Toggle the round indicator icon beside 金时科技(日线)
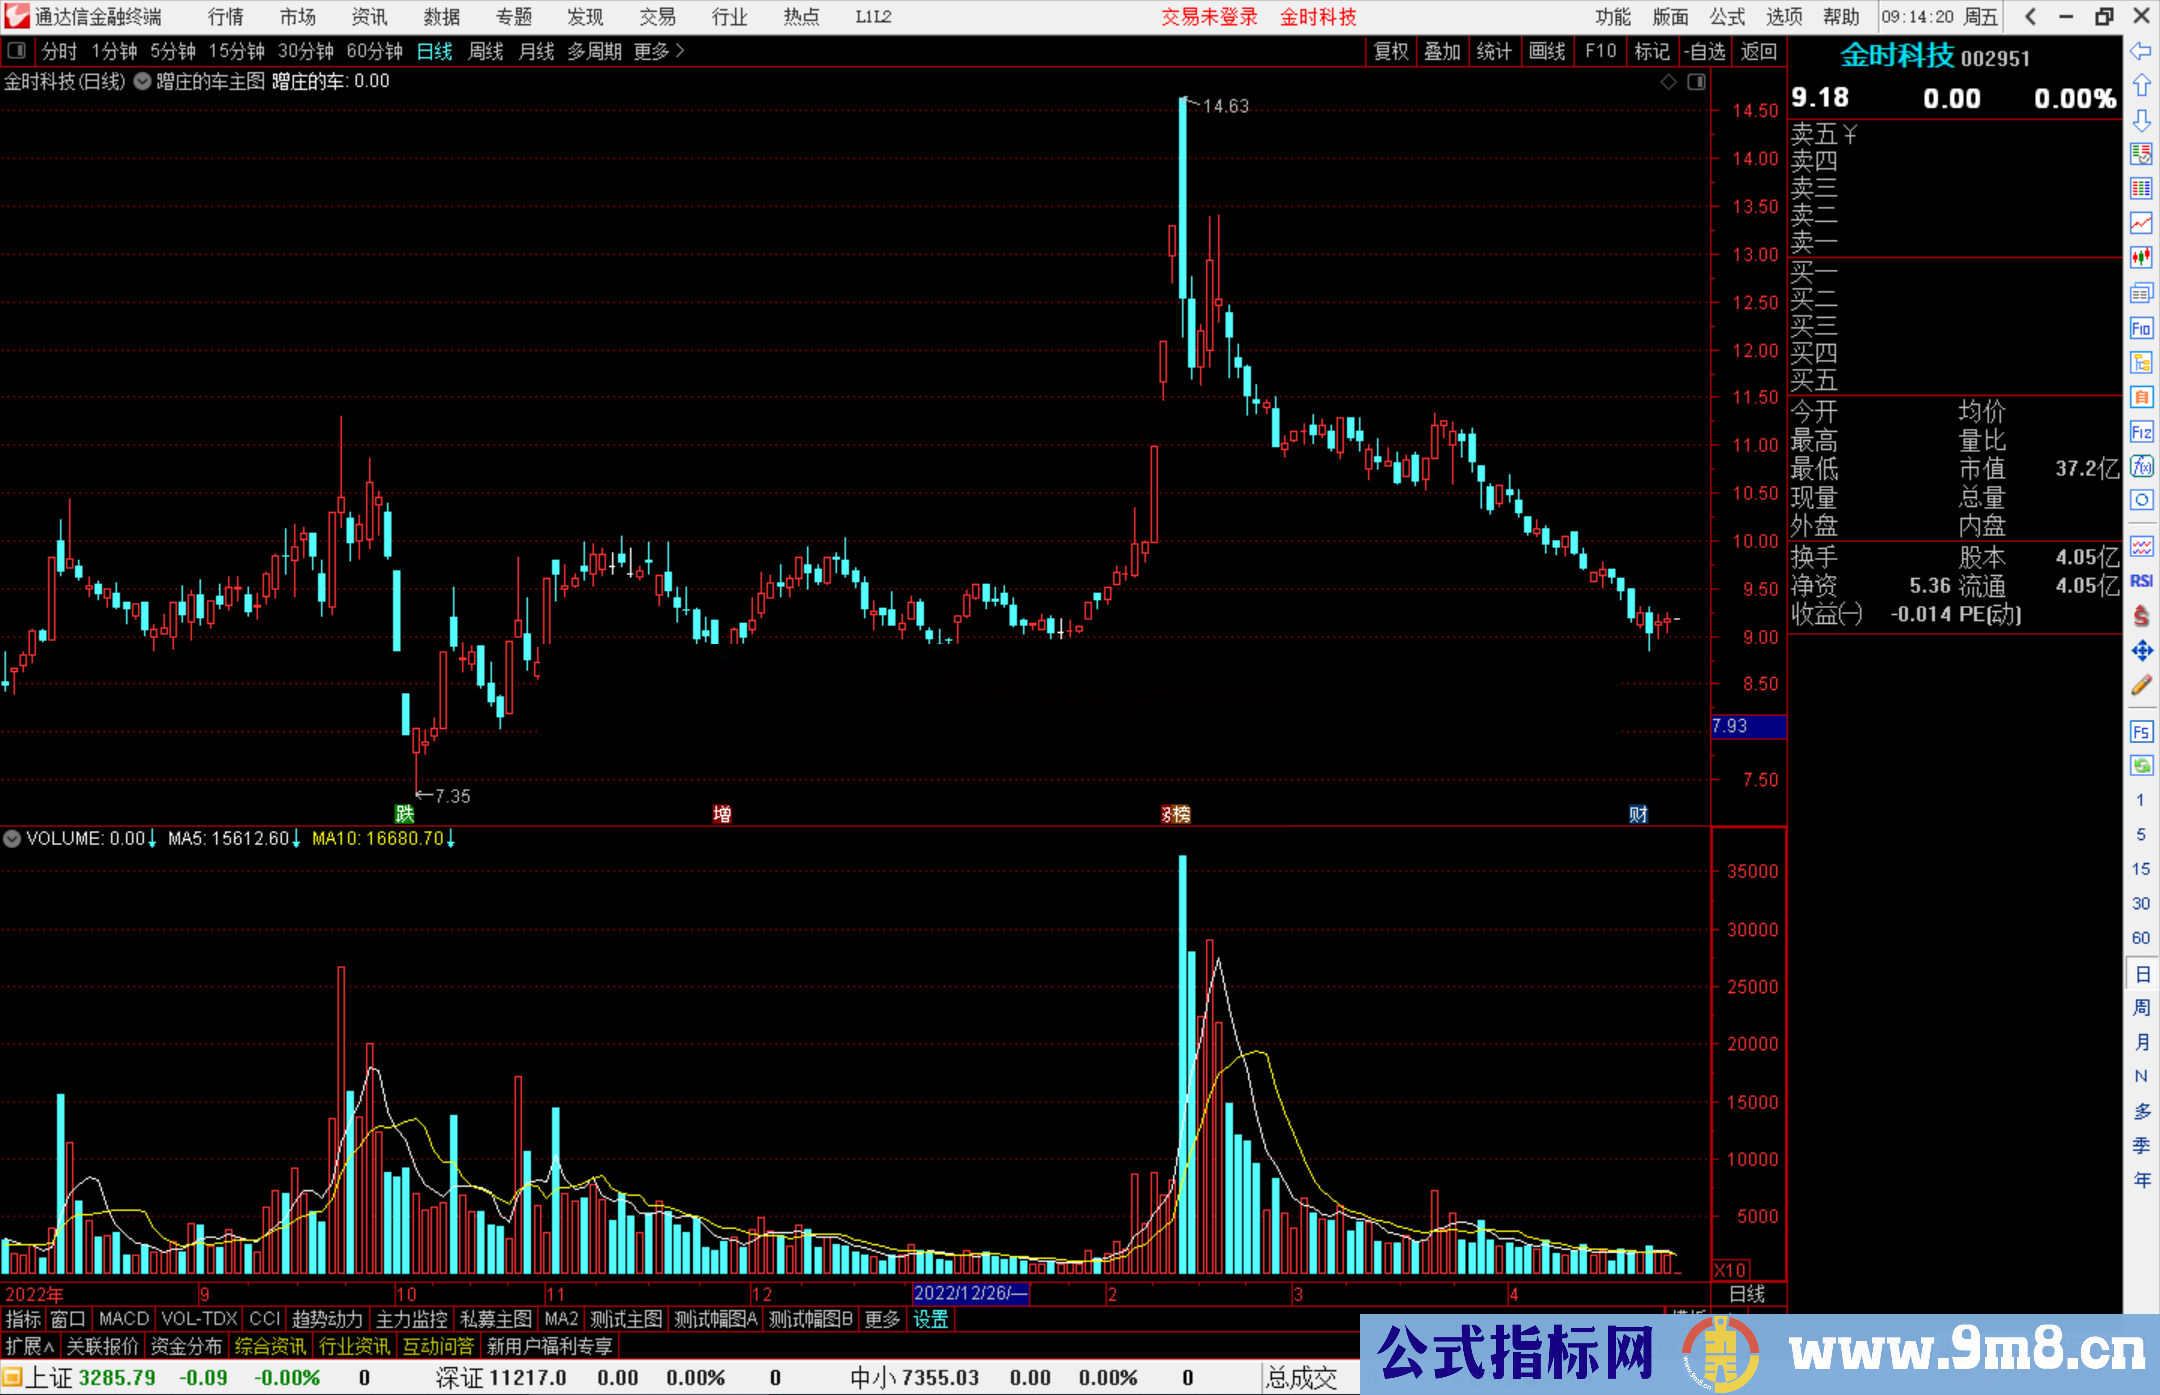The width and height of the screenshot is (2160, 1395). pyautogui.click(x=143, y=82)
